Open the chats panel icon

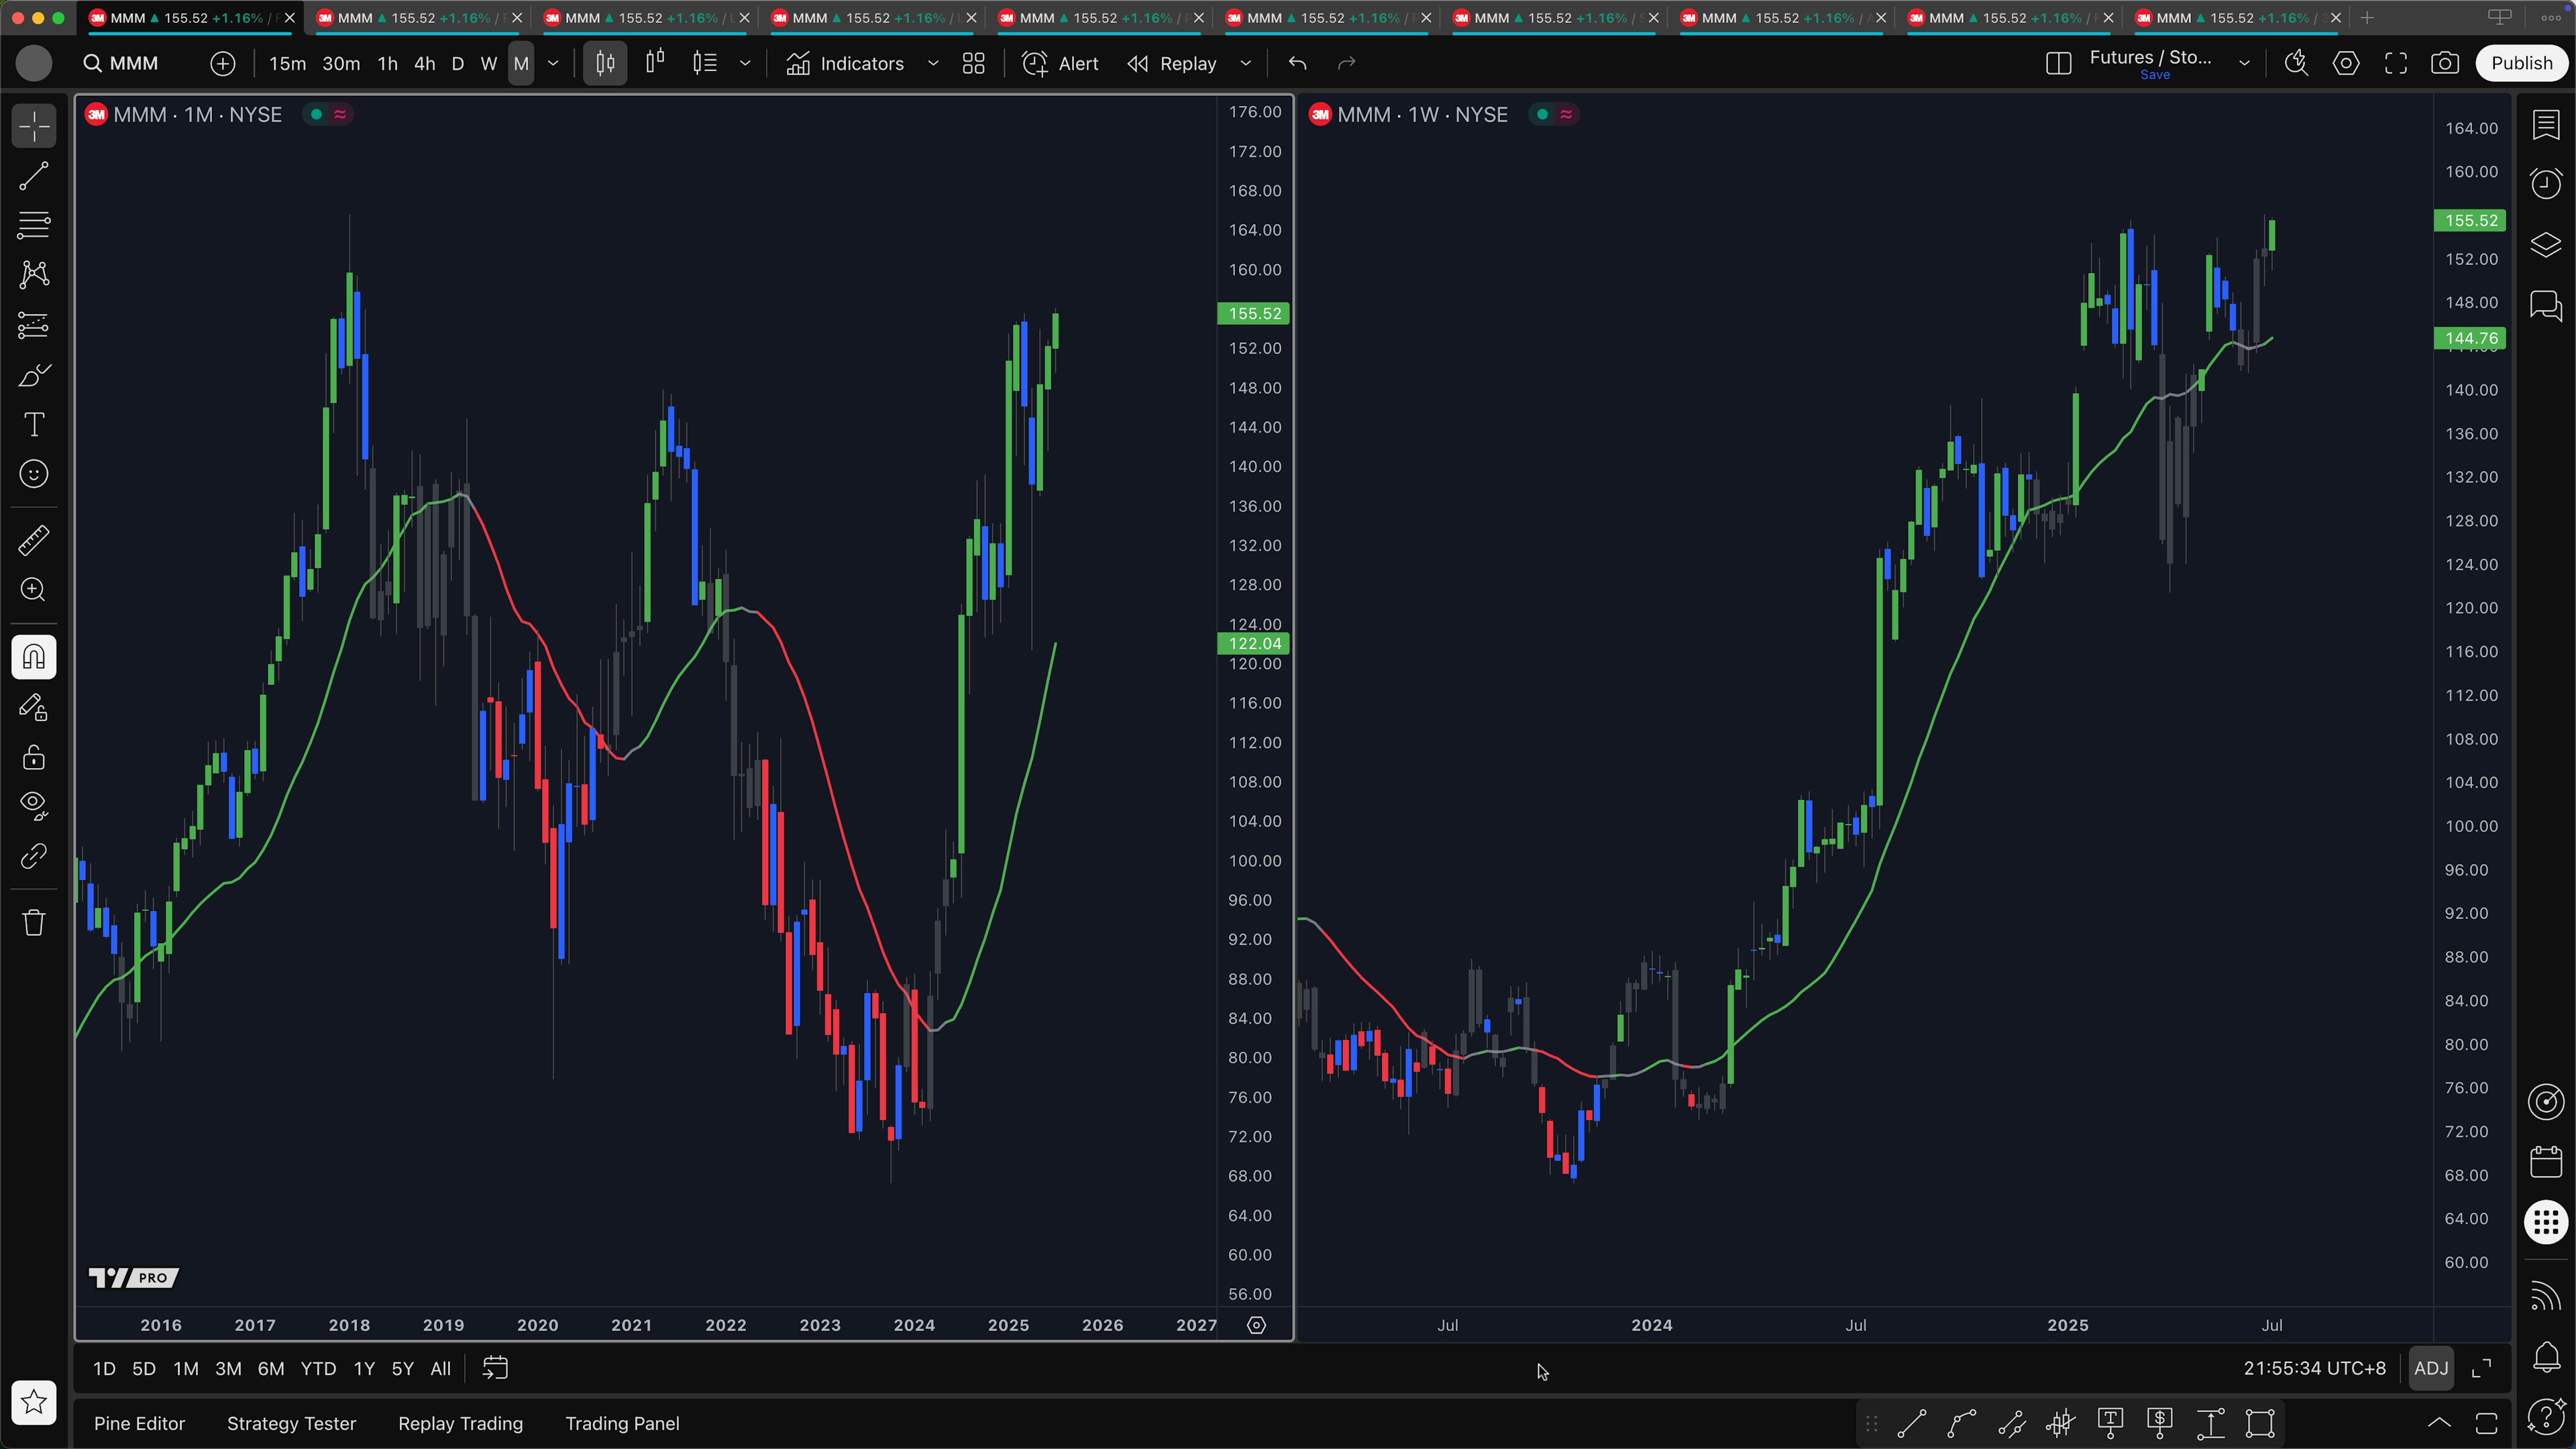click(2546, 305)
